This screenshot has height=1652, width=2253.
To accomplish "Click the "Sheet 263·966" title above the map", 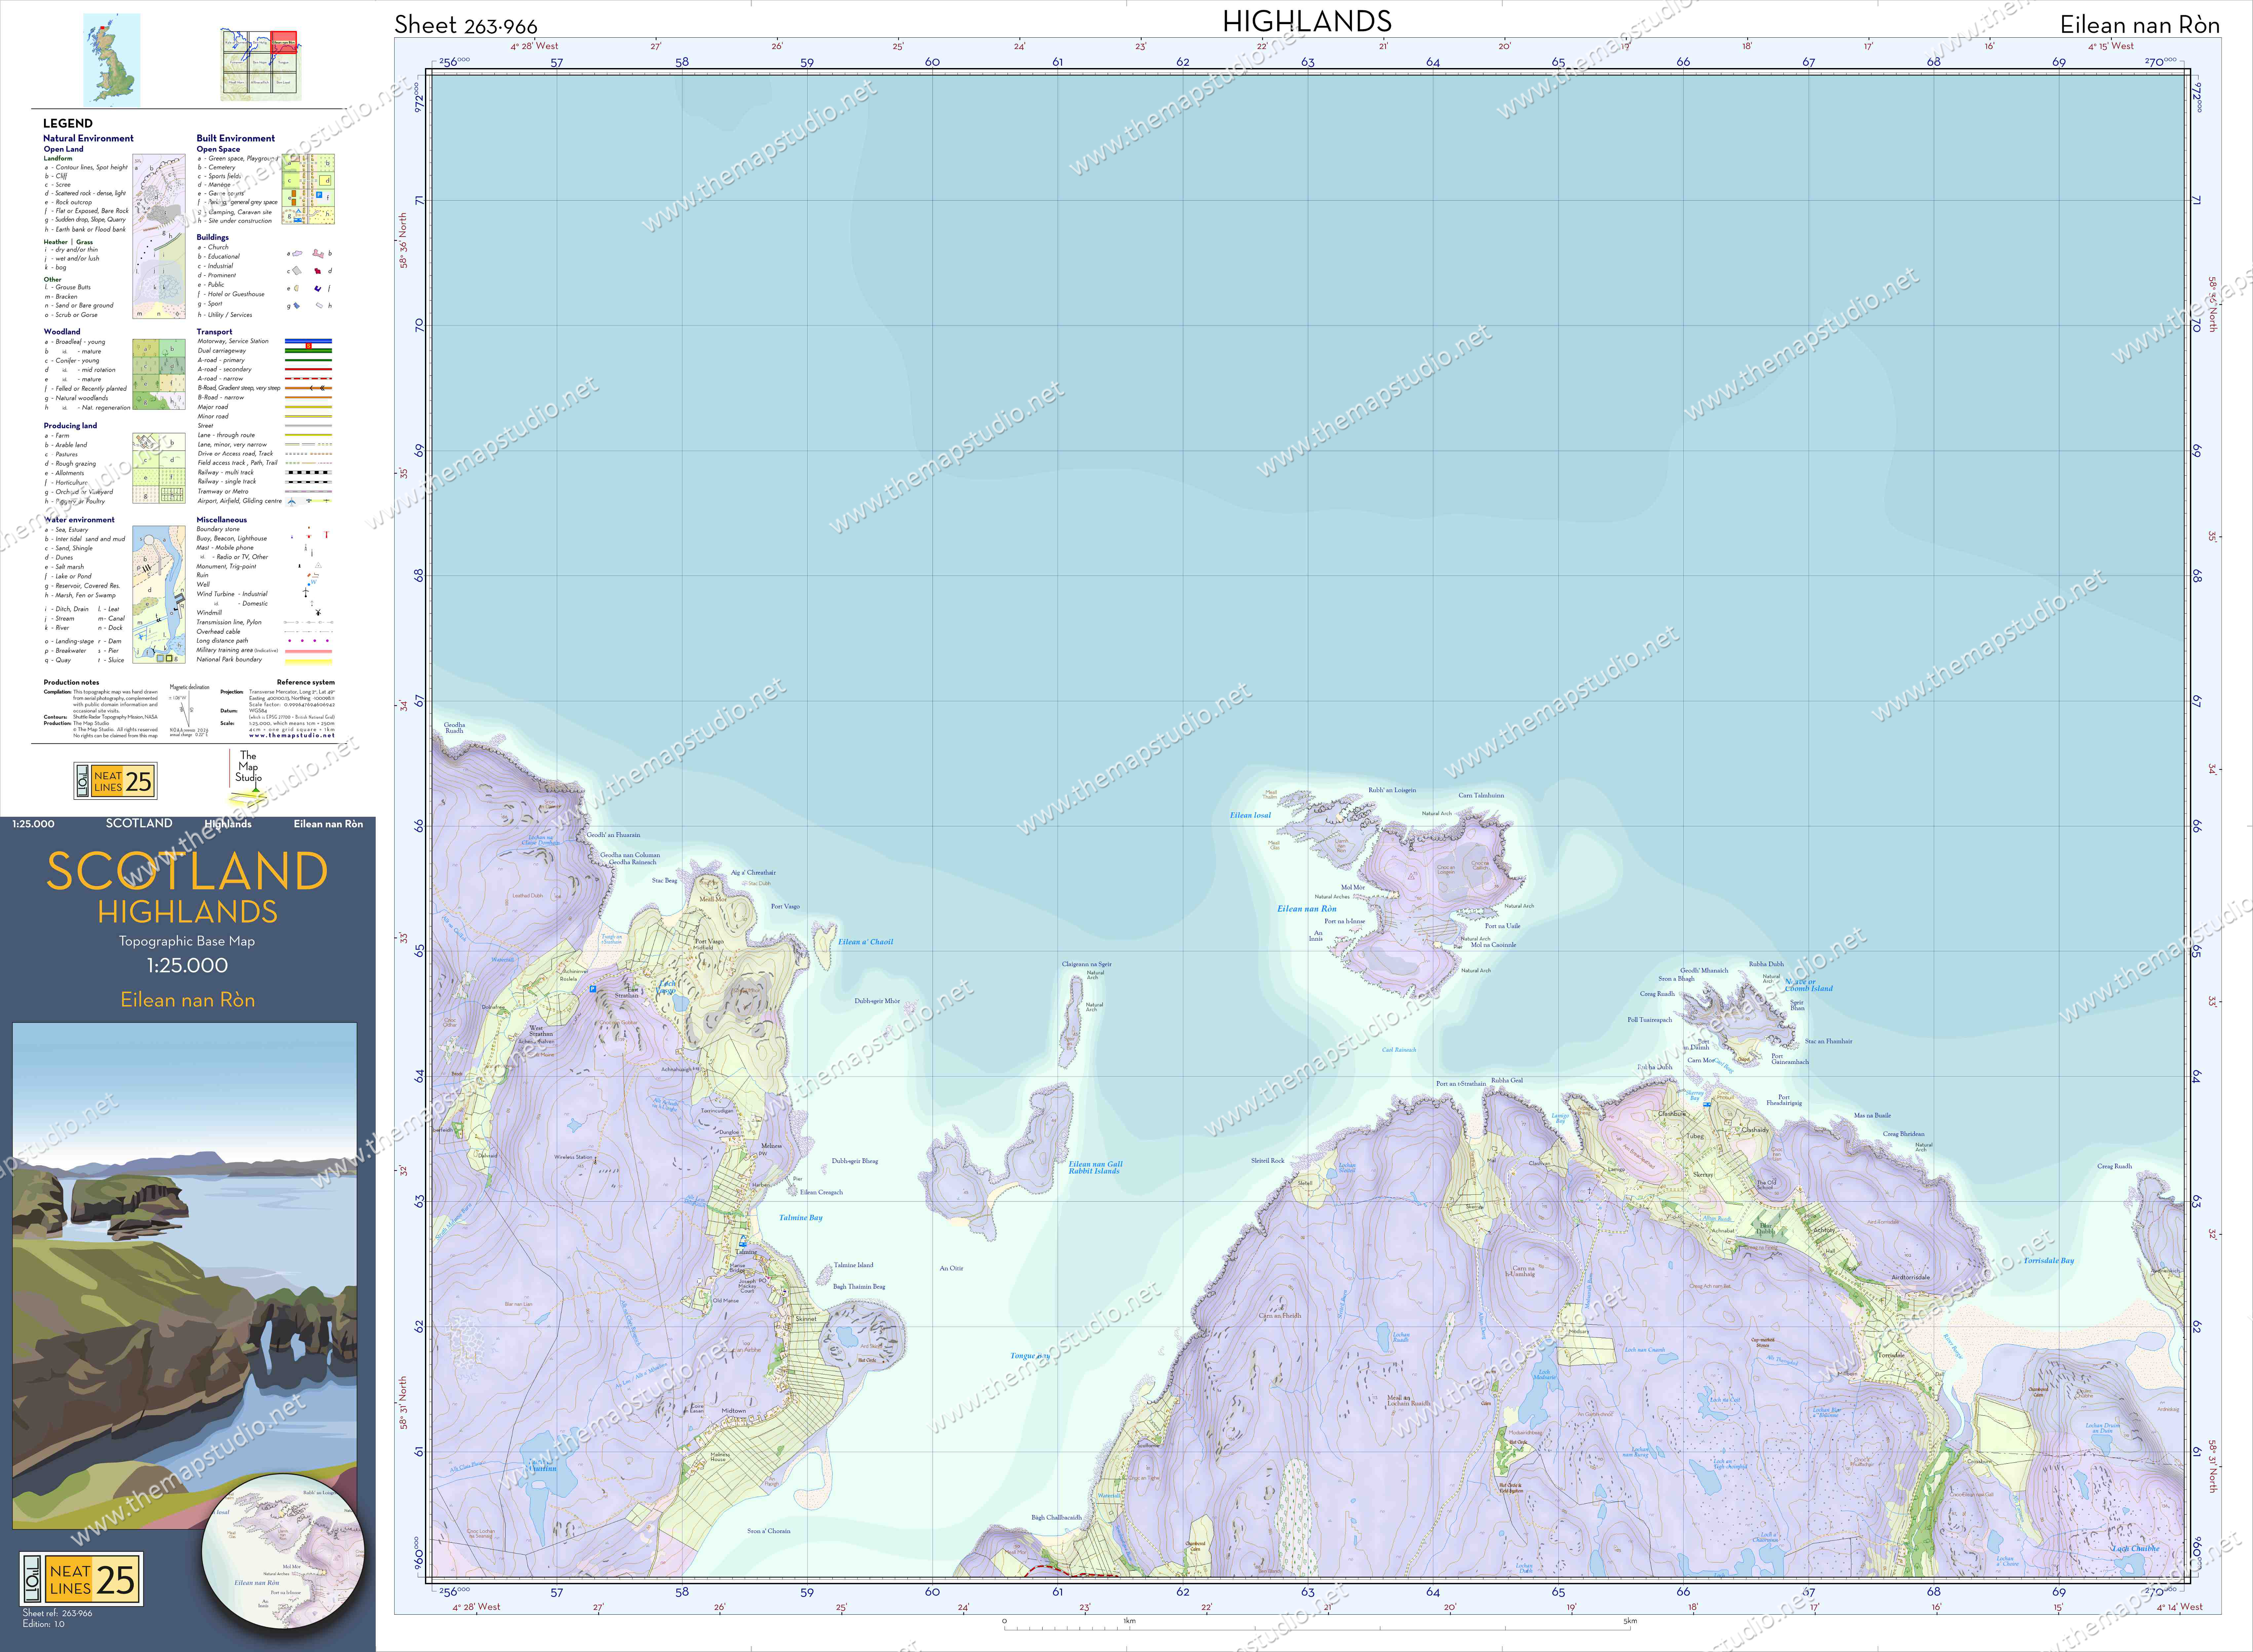I will (466, 25).
